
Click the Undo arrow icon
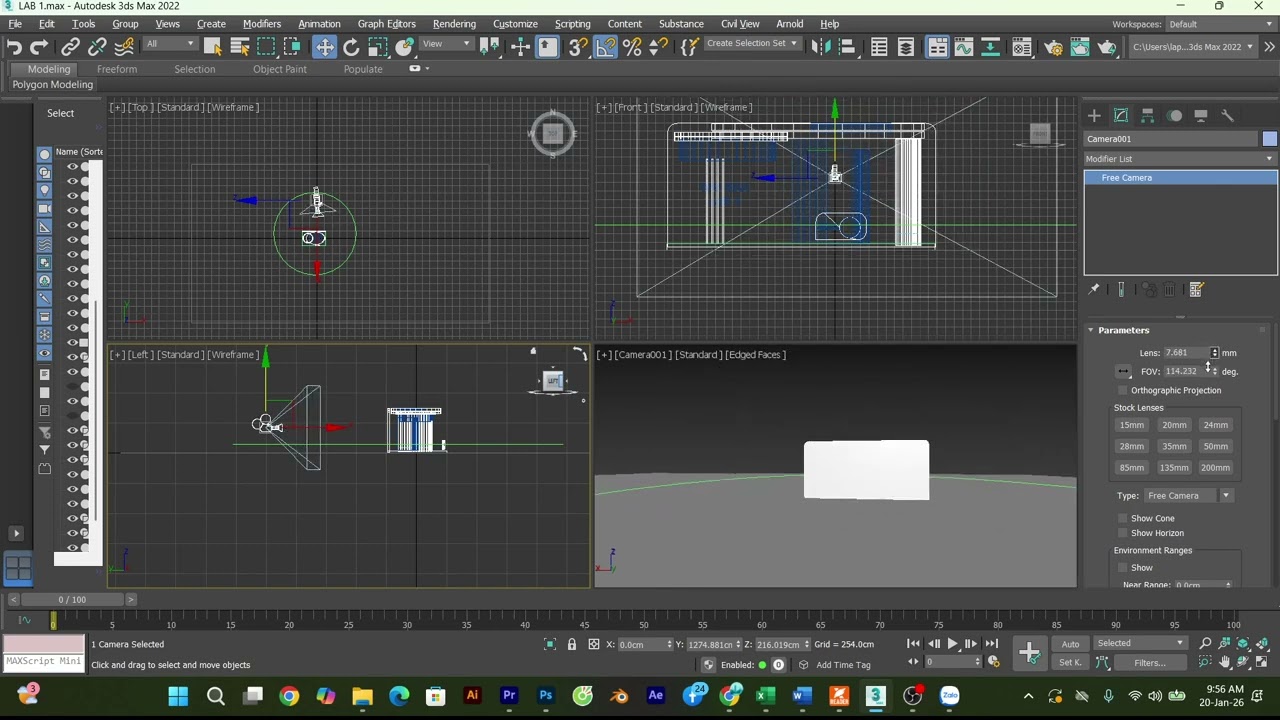click(x=14, y=47)
